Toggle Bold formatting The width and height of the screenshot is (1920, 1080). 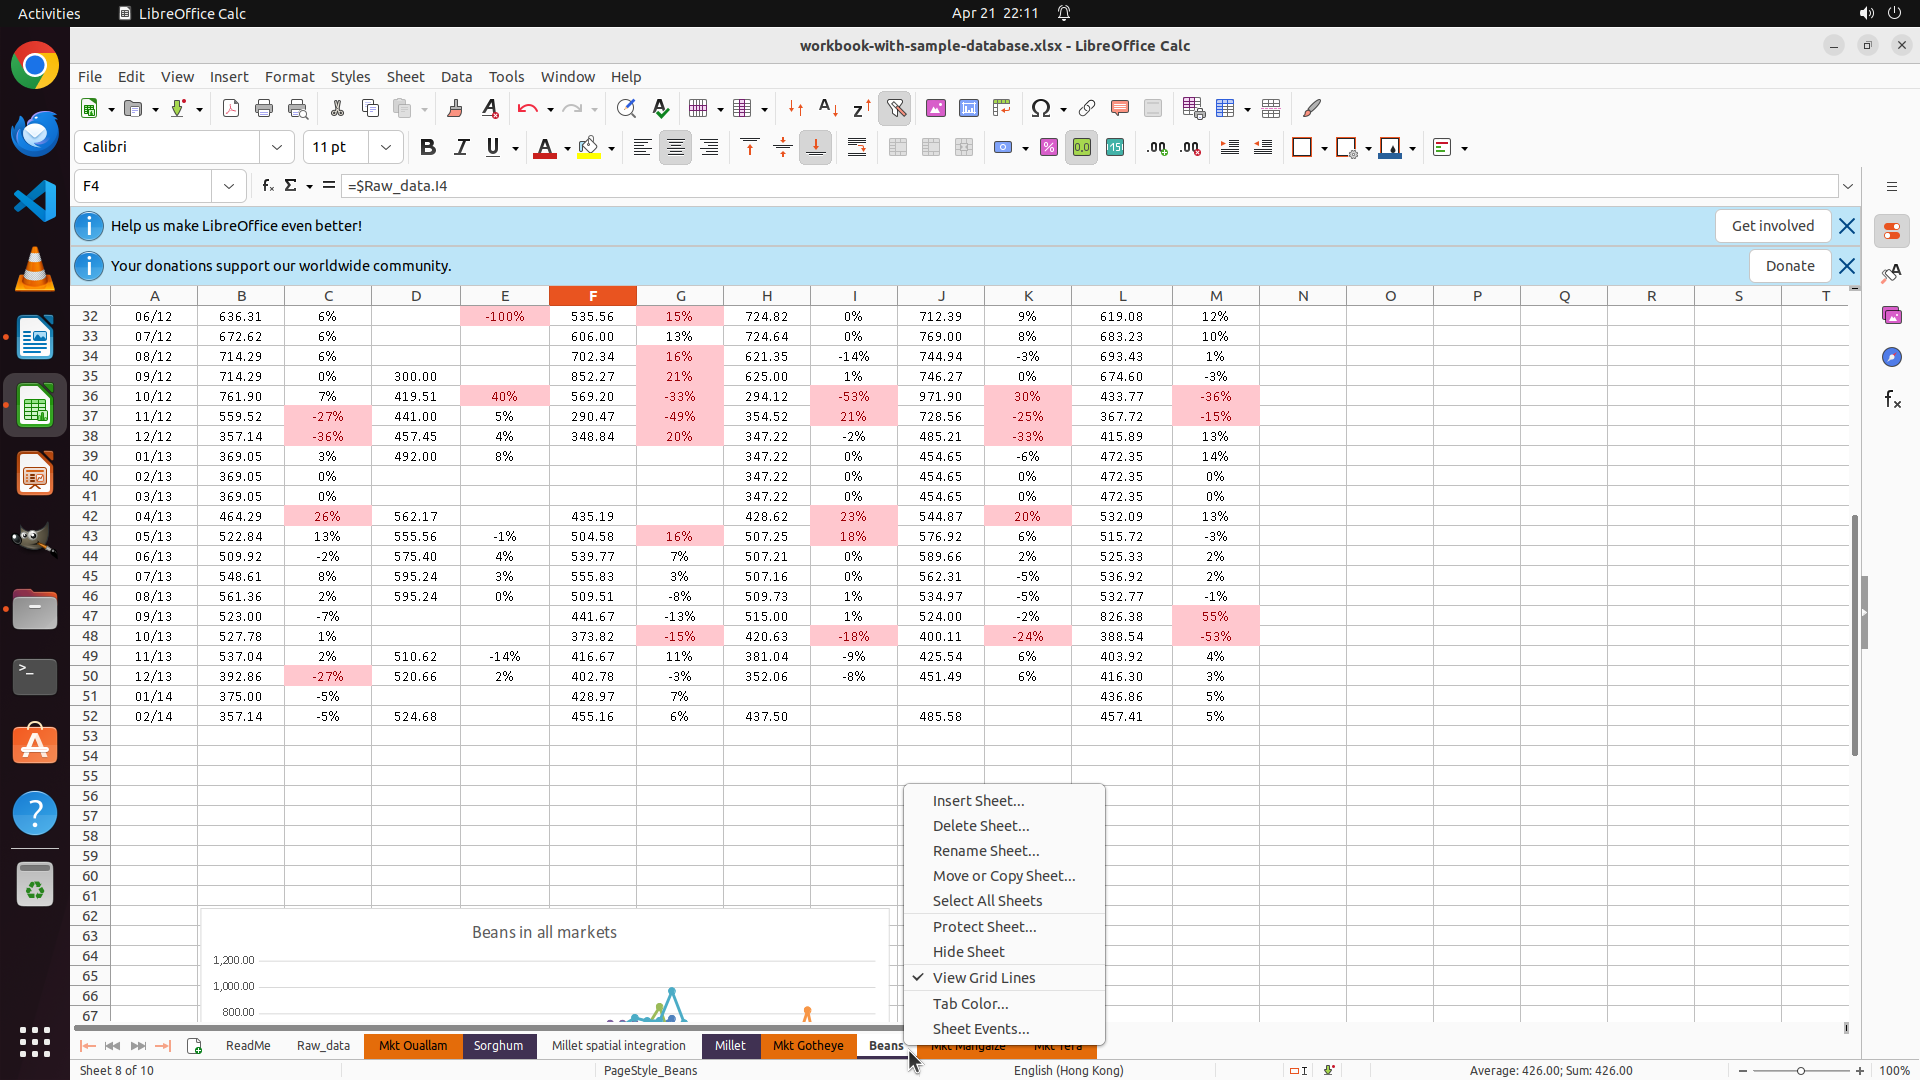tap(428, 148)
